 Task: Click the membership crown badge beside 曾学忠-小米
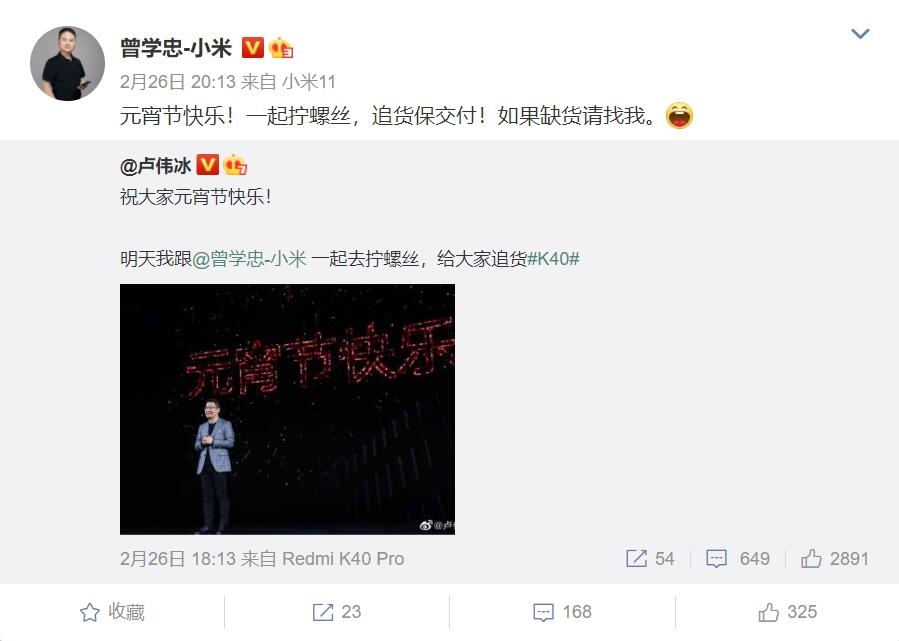coord(281,48)
